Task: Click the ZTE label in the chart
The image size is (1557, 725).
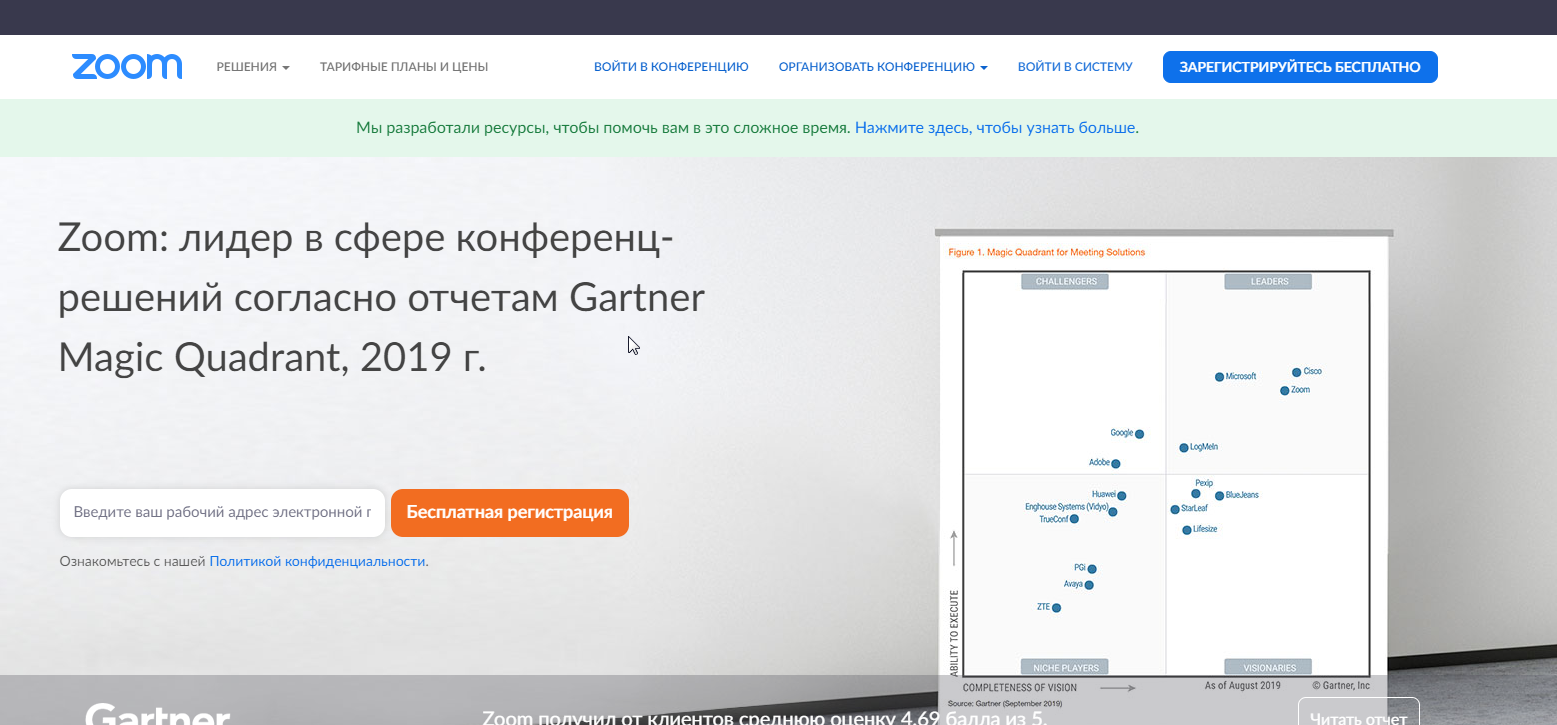Action: tap(1043, 607)
